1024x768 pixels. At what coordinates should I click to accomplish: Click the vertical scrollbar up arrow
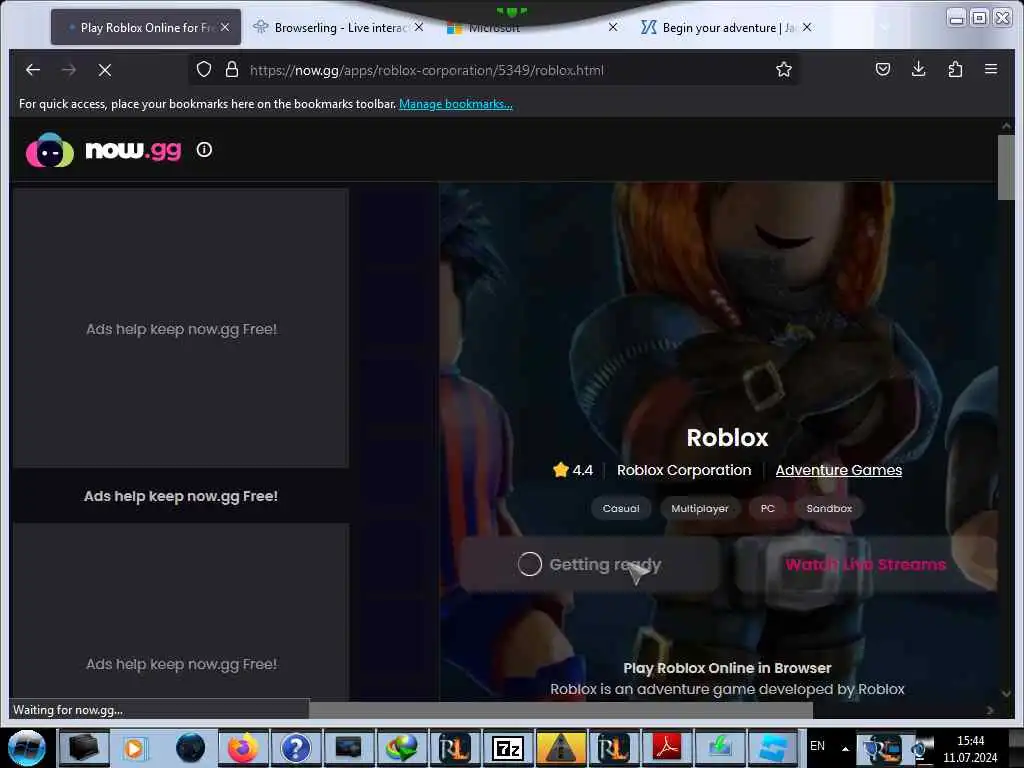click(x=1006, y=126)
